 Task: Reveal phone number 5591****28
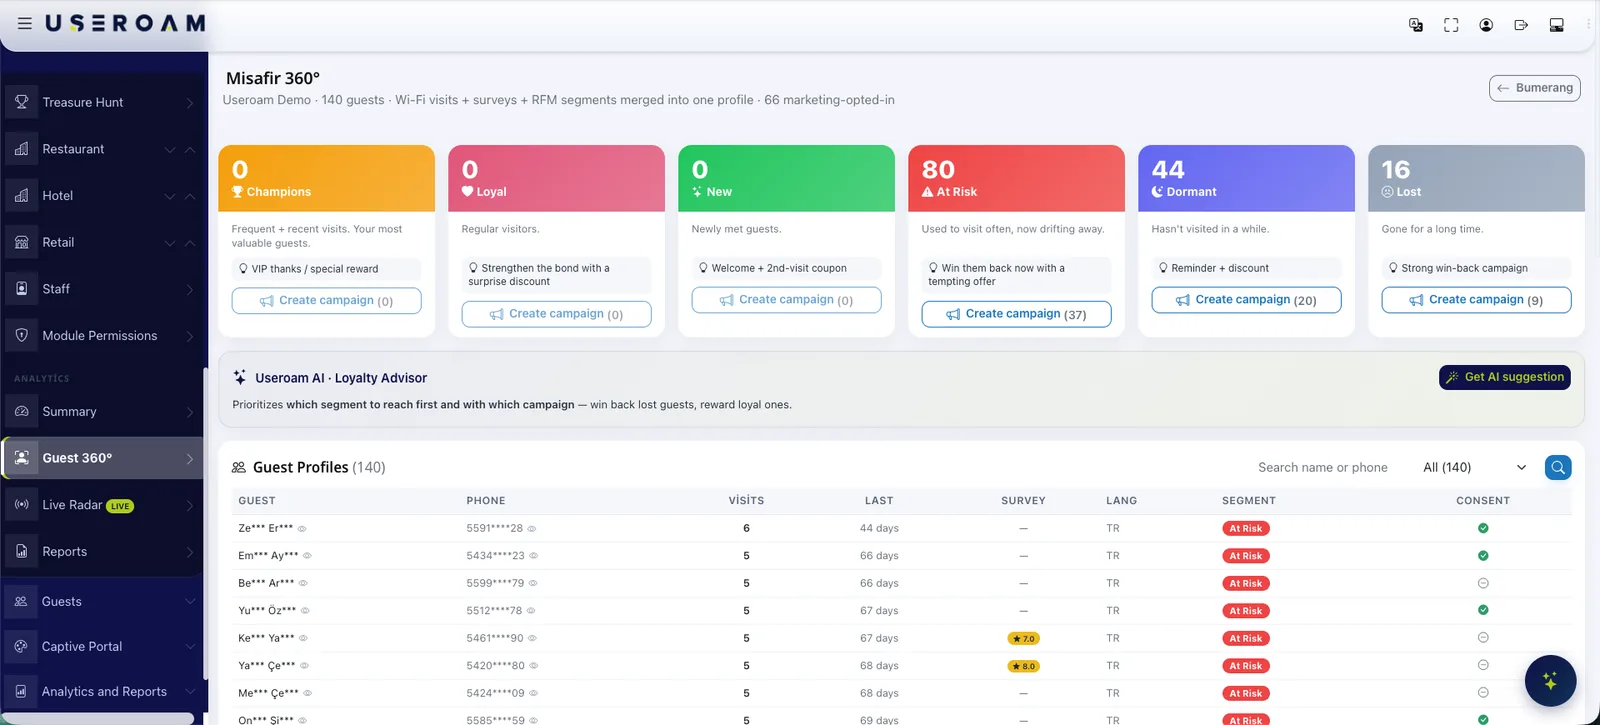[x=532, y=528]
